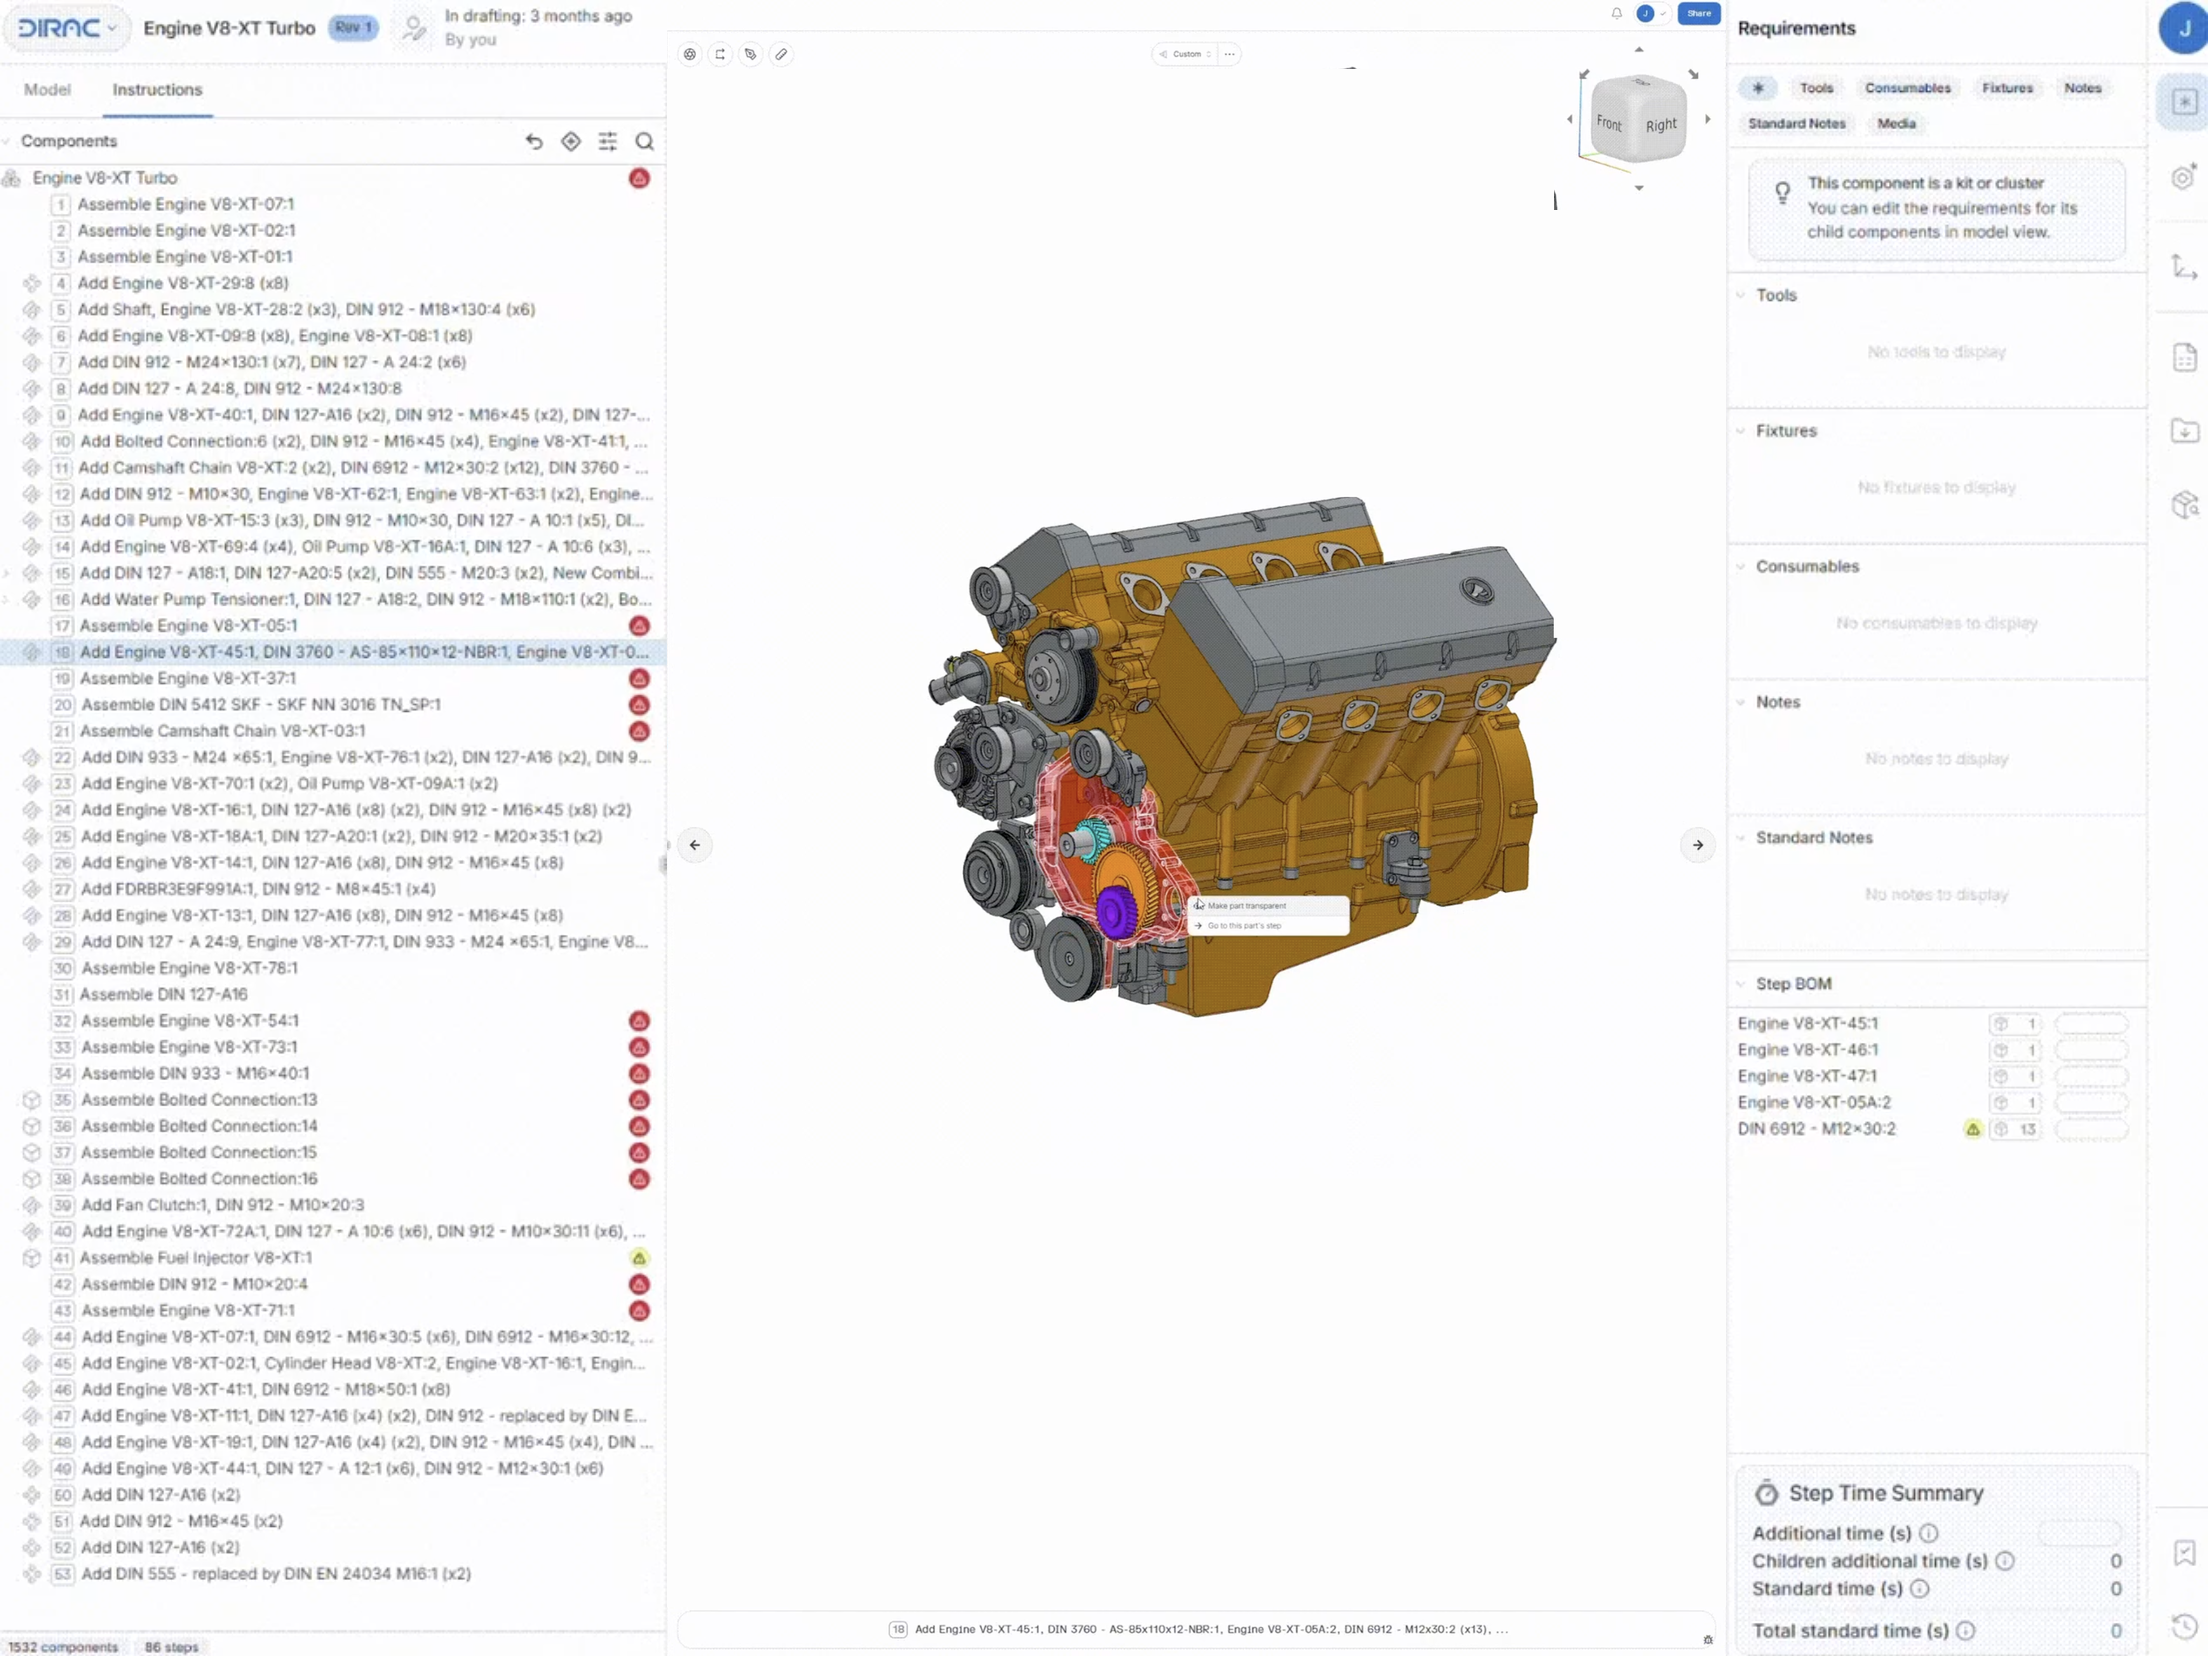Collapse the Tools section
The height and width of the screenshot is (1656, 2208).
(1741, 296)
